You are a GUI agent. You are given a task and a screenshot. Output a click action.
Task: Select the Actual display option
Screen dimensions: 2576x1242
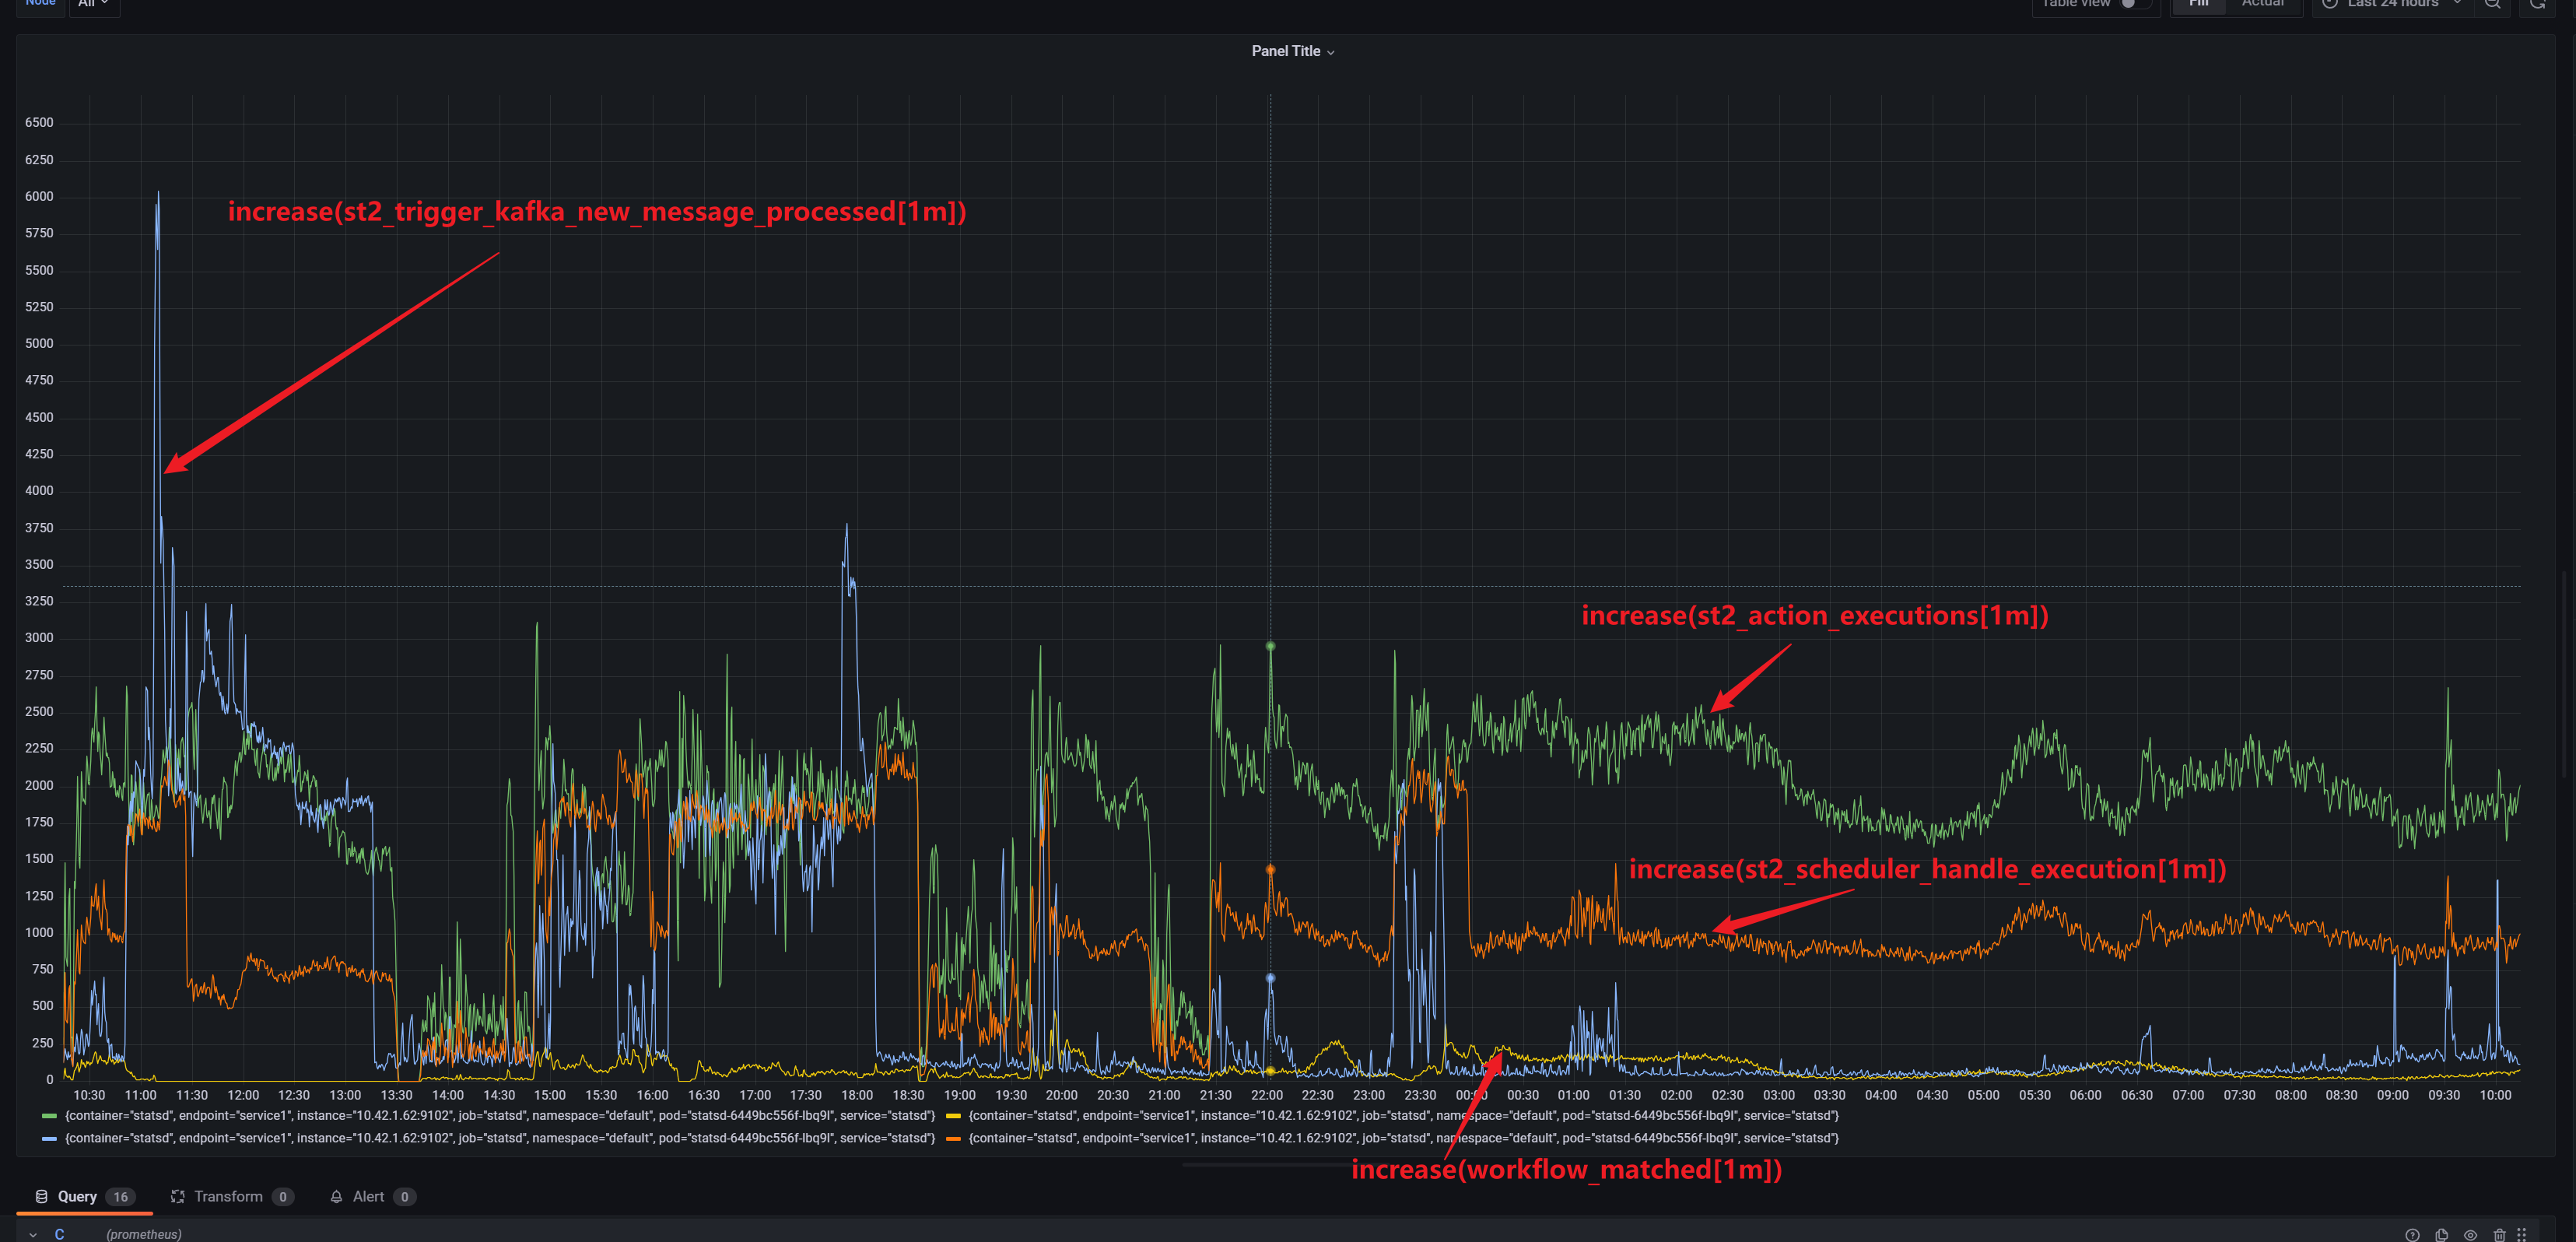pyautogui.click(x=2263, y=4)
